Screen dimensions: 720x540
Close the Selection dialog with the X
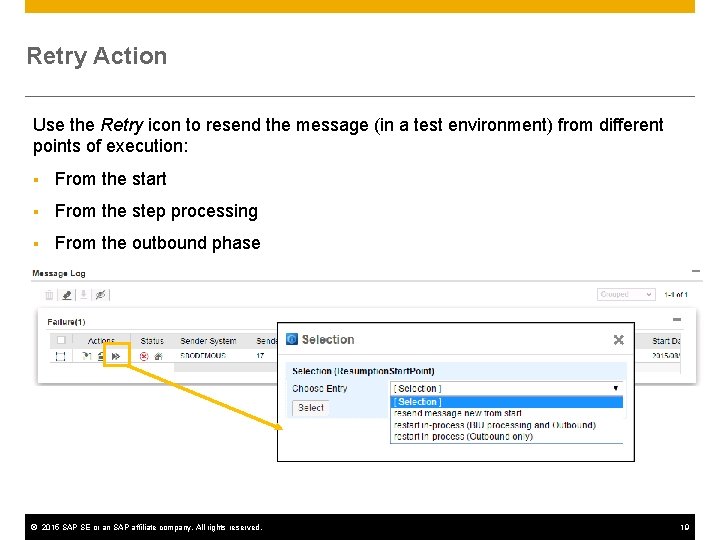pos(619,340)
